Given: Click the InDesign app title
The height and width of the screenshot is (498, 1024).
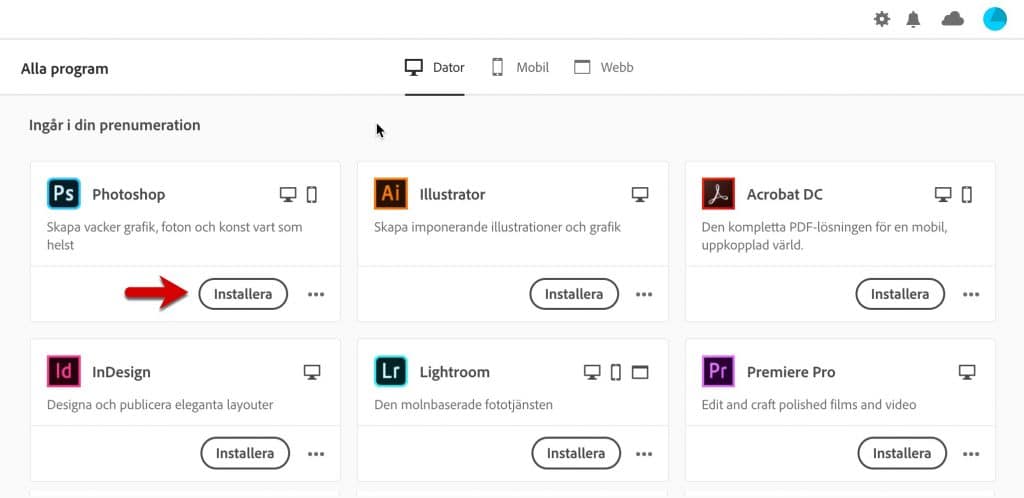Looking at the screenshot, I should point(121,373).
